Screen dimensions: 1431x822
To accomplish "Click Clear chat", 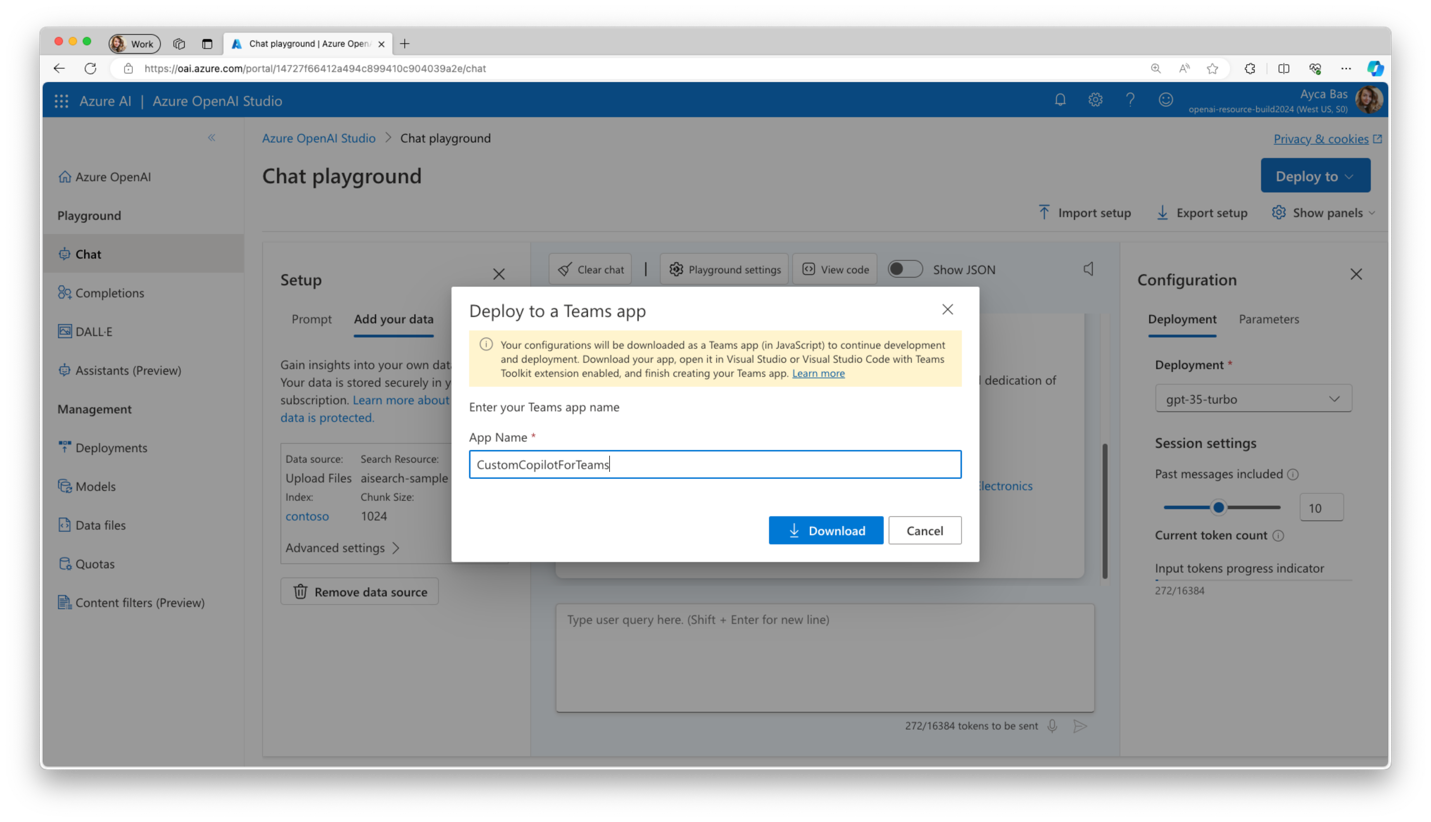I will pyautogui.click(x=591, y=269).
